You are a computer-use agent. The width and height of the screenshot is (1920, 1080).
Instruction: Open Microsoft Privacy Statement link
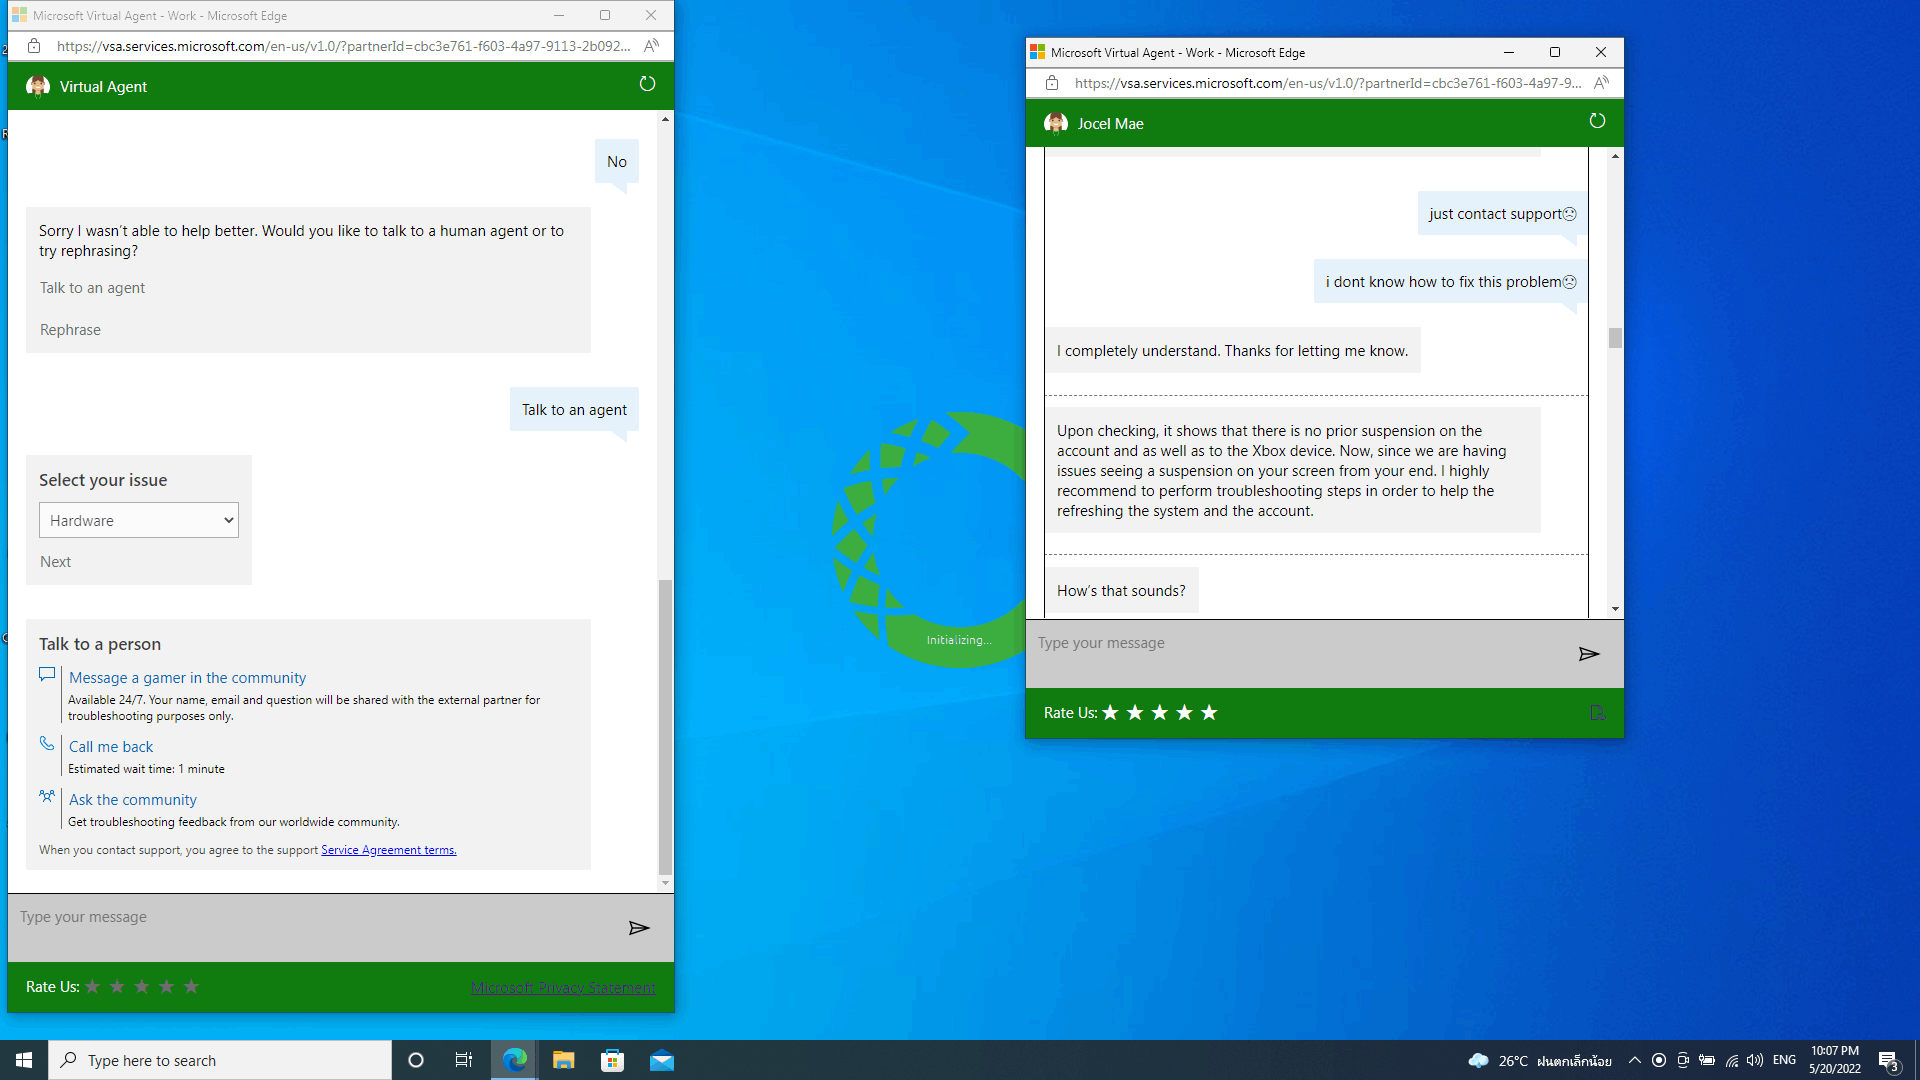[x=563, y=988]
